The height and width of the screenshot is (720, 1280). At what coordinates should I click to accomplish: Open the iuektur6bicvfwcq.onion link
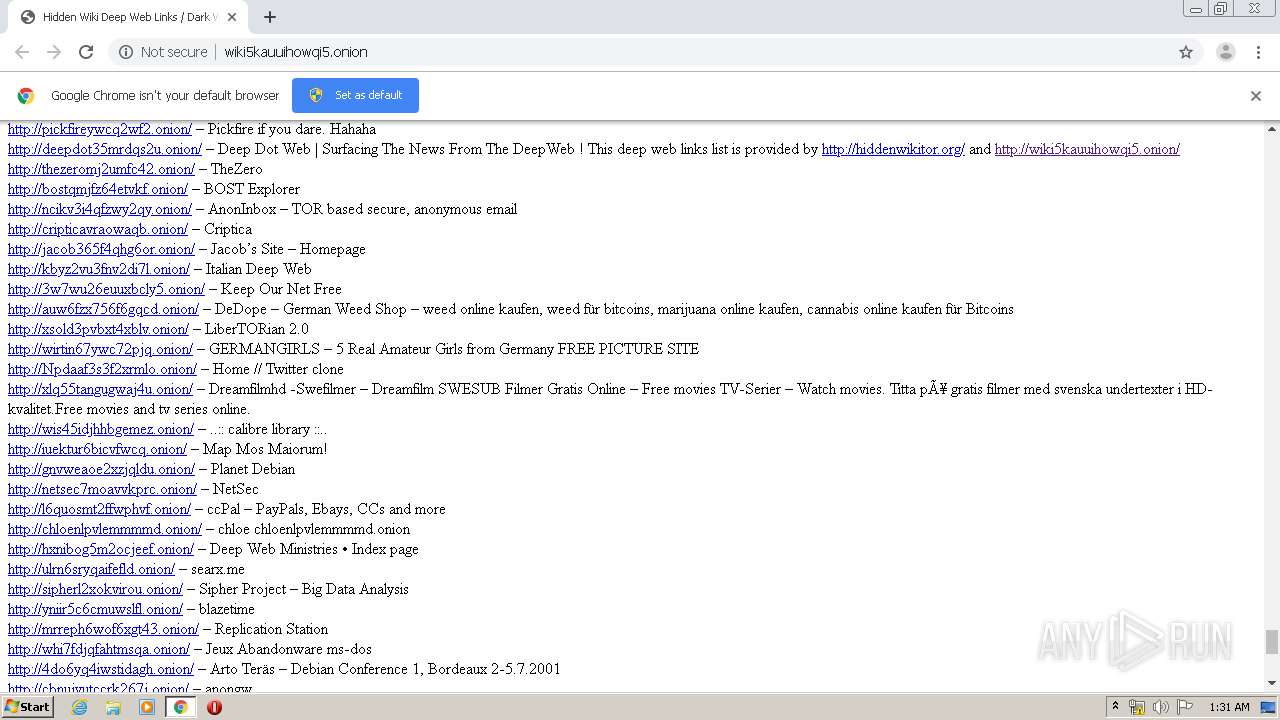[97, 449]
